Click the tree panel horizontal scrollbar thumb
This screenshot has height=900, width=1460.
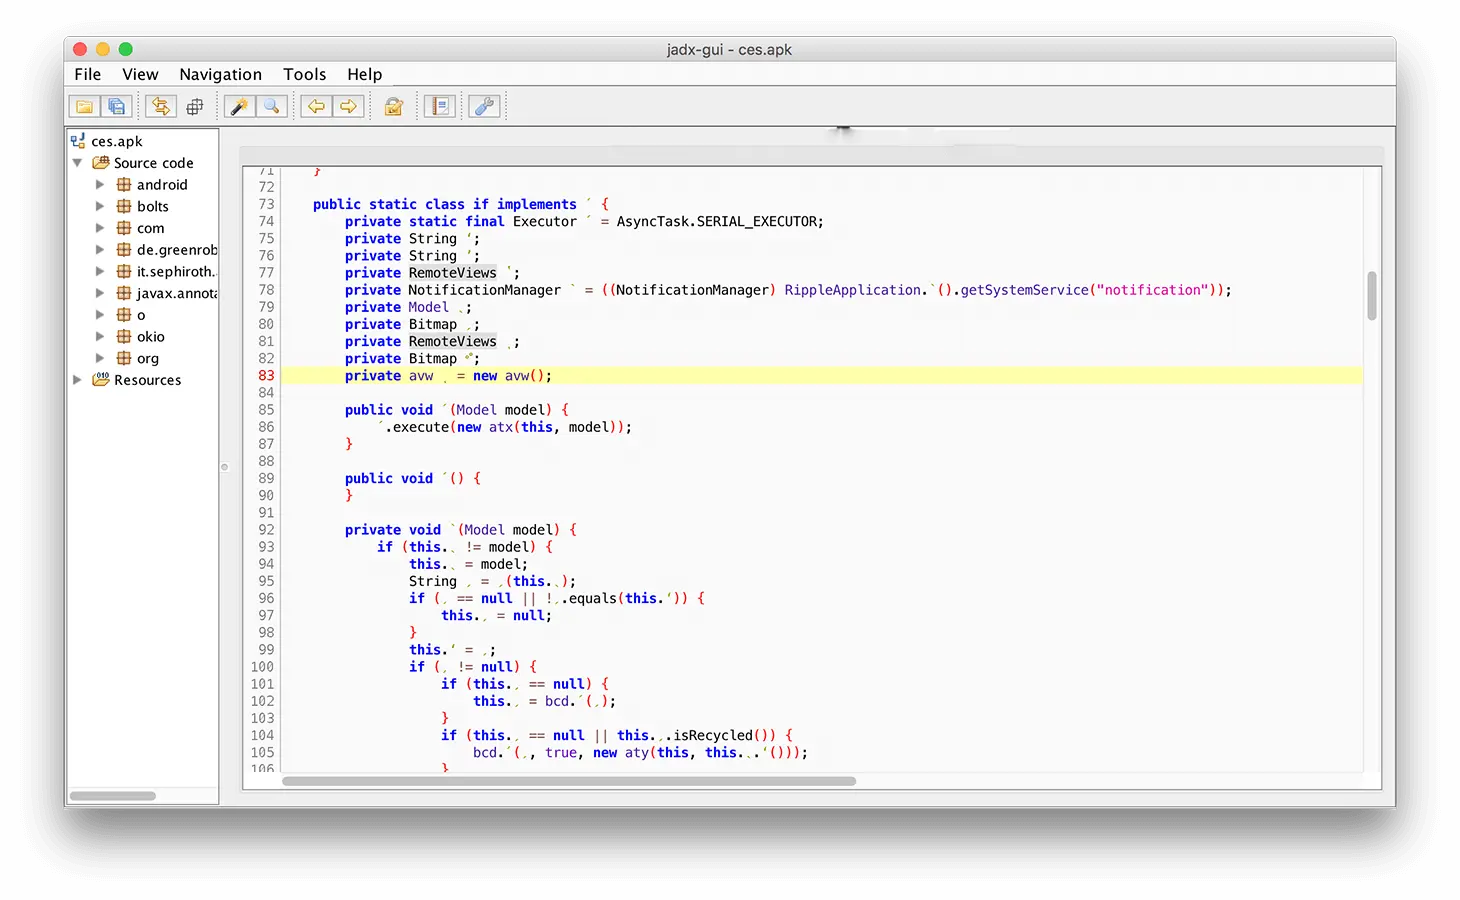point(113,796)
